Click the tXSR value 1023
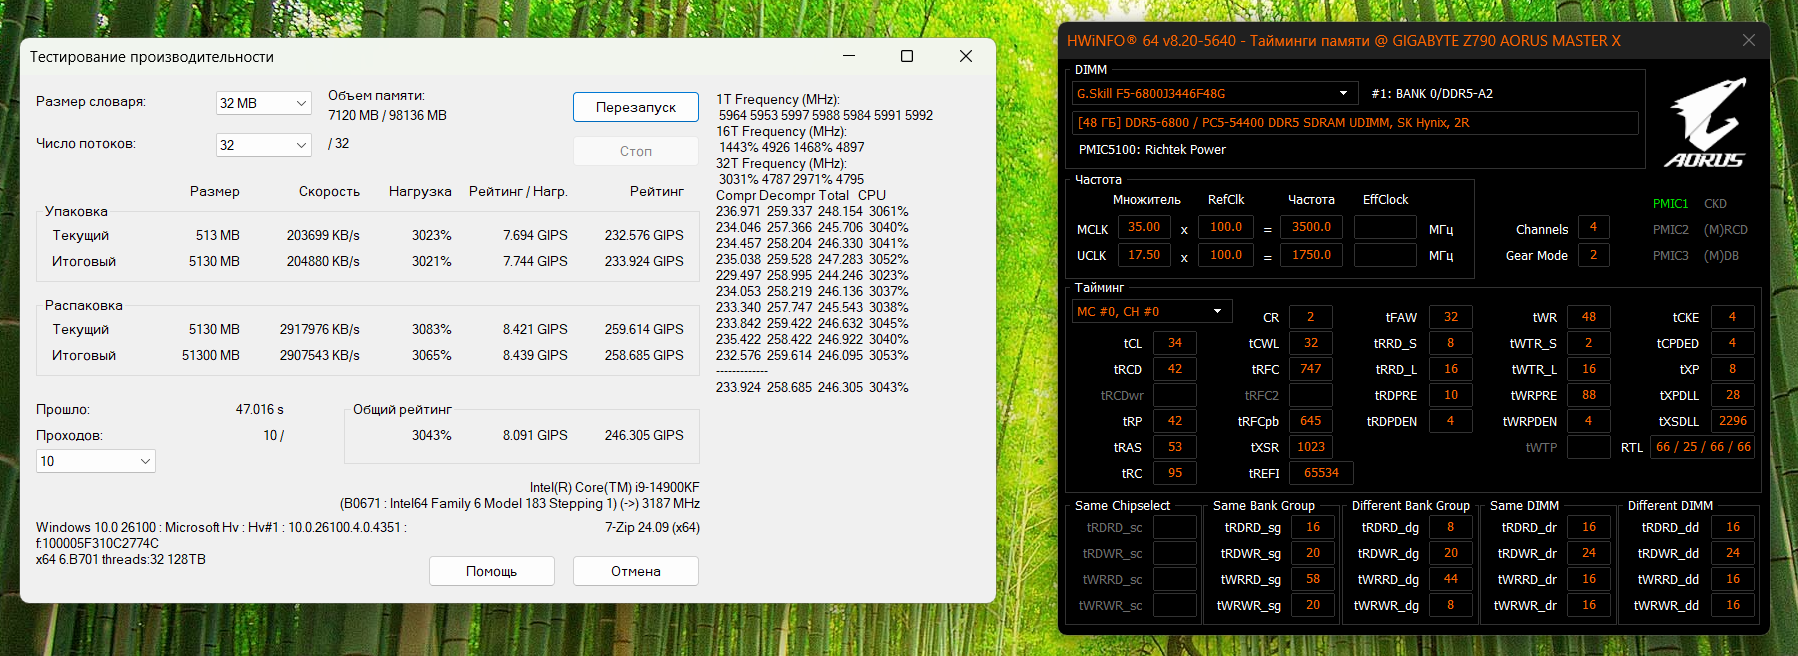The width and height of the screenshot is (1798, 656). coord(1311,447)
